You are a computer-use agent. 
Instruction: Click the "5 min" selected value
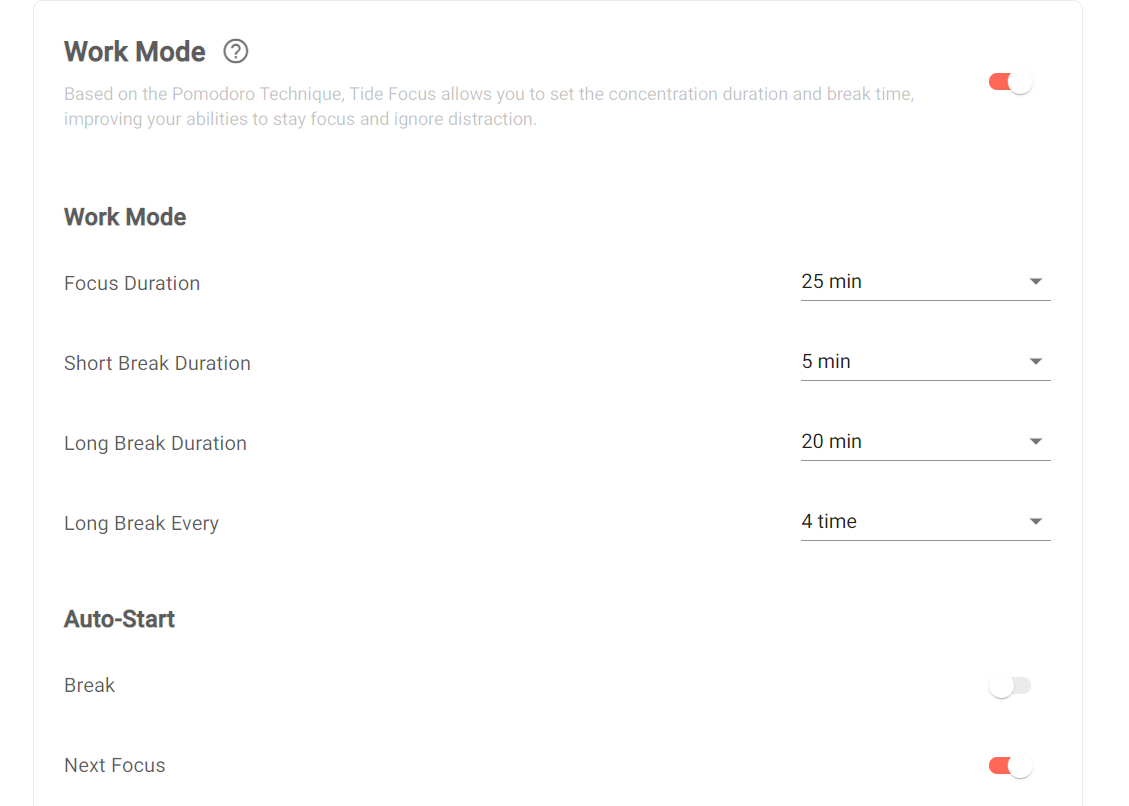826,362
